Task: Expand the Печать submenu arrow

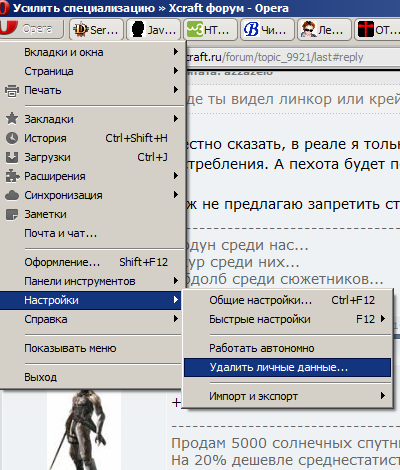Action: 176,90
